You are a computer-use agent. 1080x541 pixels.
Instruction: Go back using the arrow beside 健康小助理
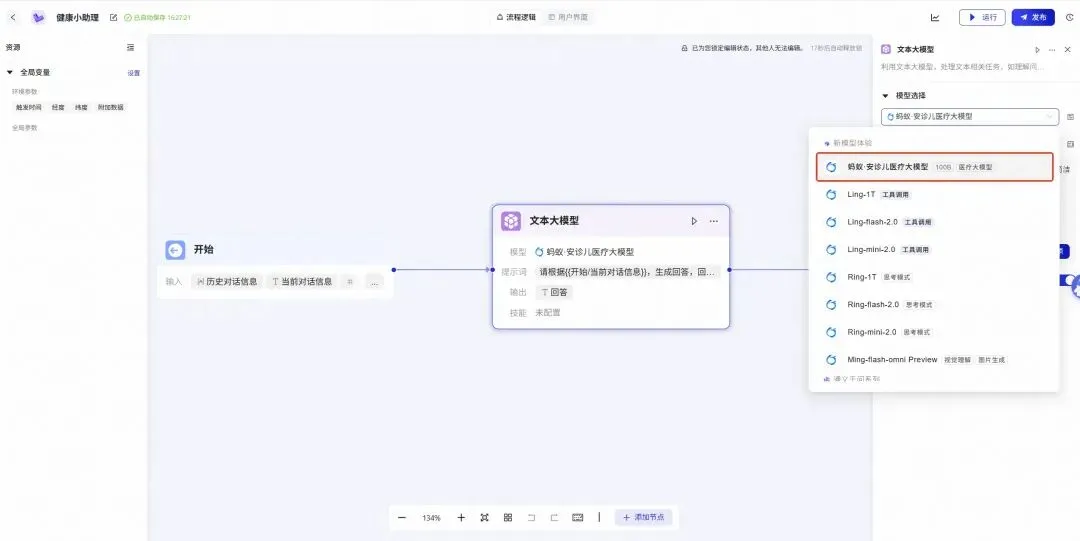(13, 17)
